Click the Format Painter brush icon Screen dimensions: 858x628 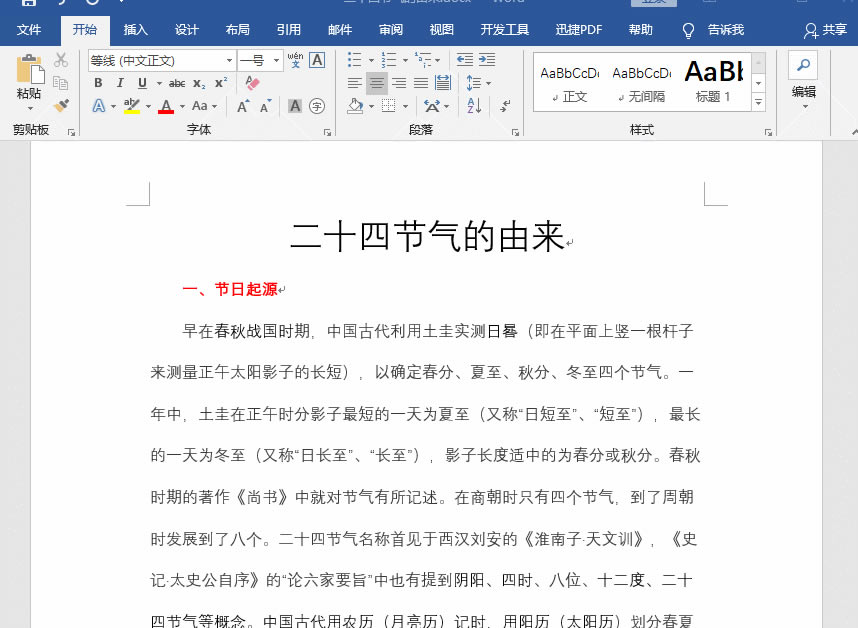point(61,105)
